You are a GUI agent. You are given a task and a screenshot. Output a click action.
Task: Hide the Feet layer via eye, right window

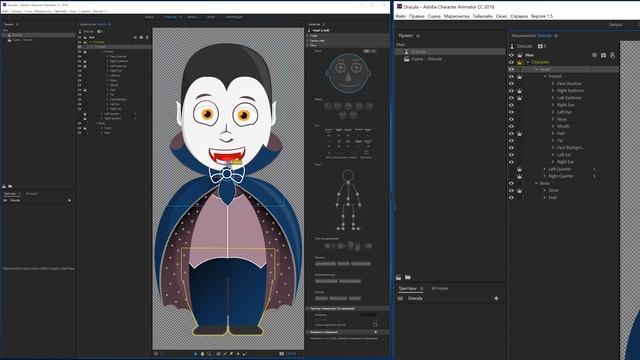coord(511,198)
